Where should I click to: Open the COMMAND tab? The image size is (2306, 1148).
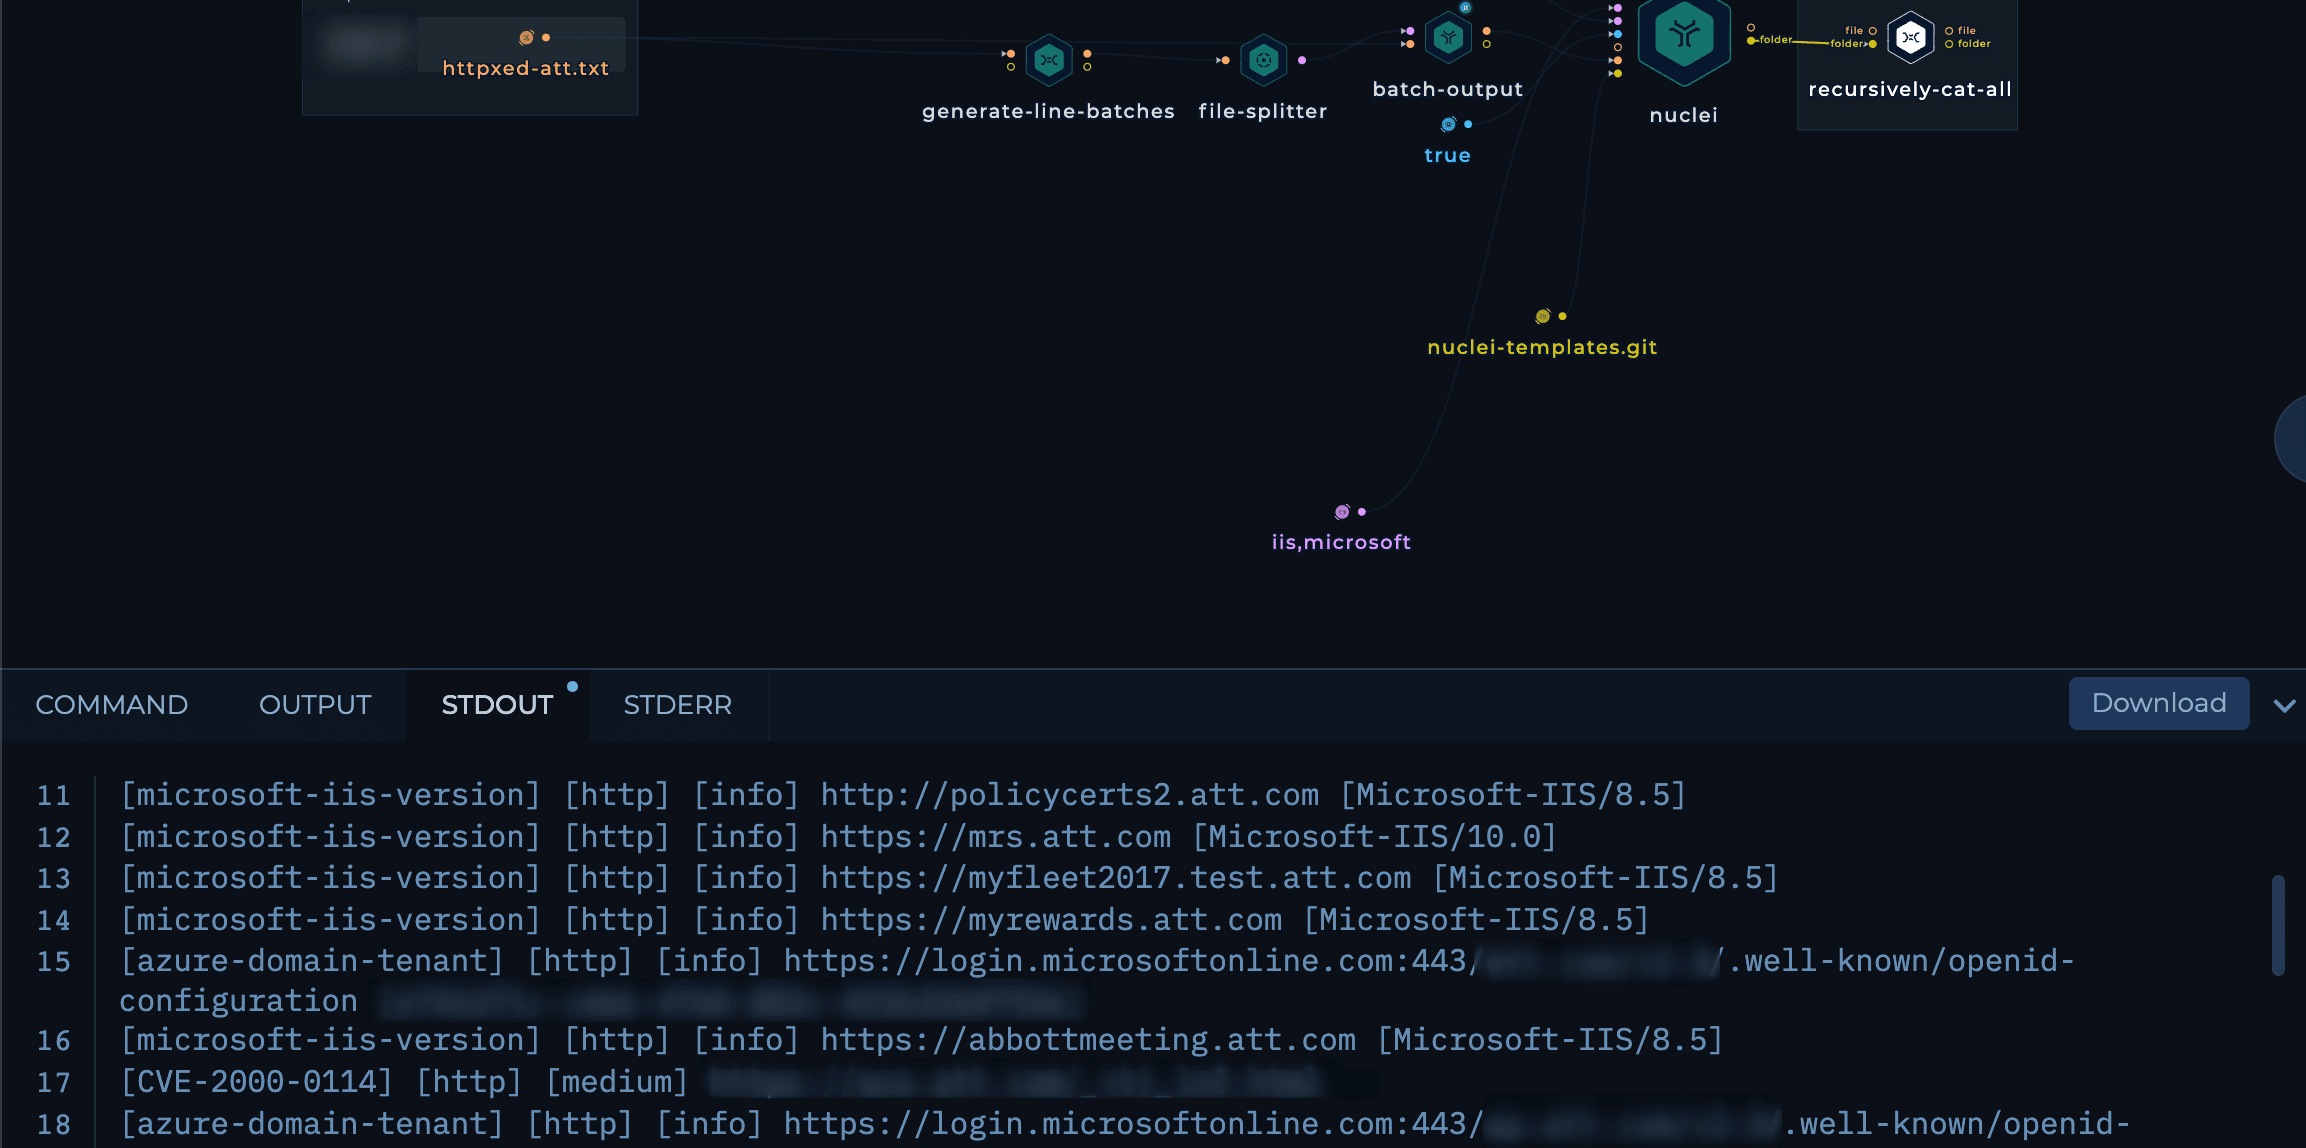112,705
